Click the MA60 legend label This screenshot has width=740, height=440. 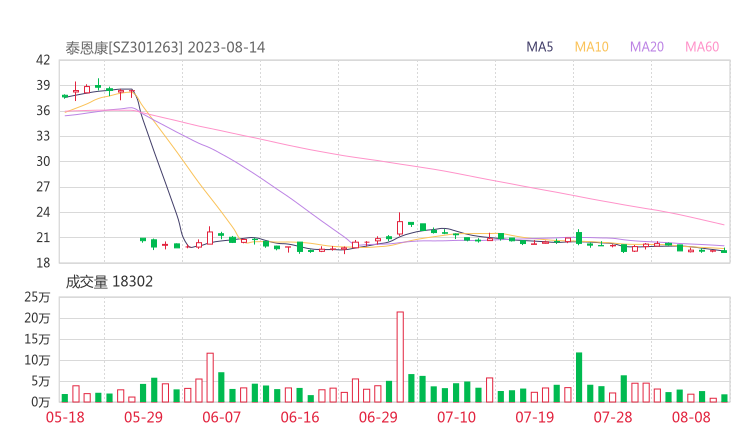click(x=702, y=47)
